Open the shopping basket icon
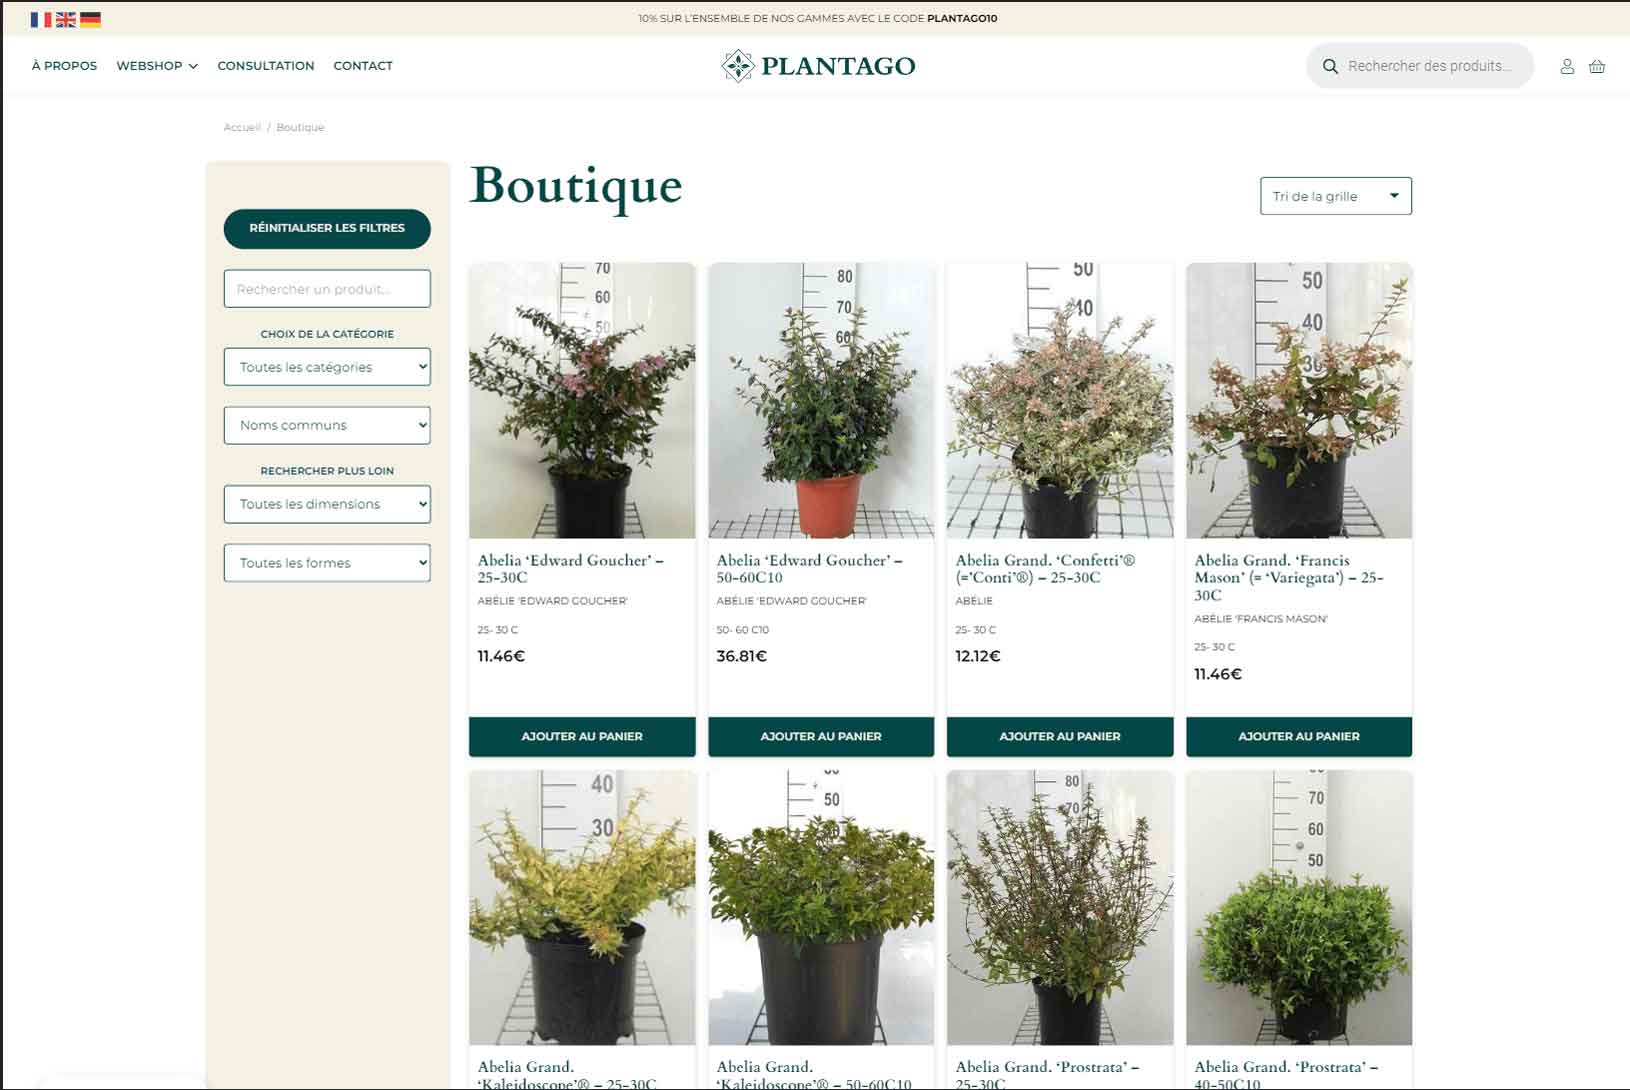This screenshot has width=1630, height=1090. [x=1597, y=66]
